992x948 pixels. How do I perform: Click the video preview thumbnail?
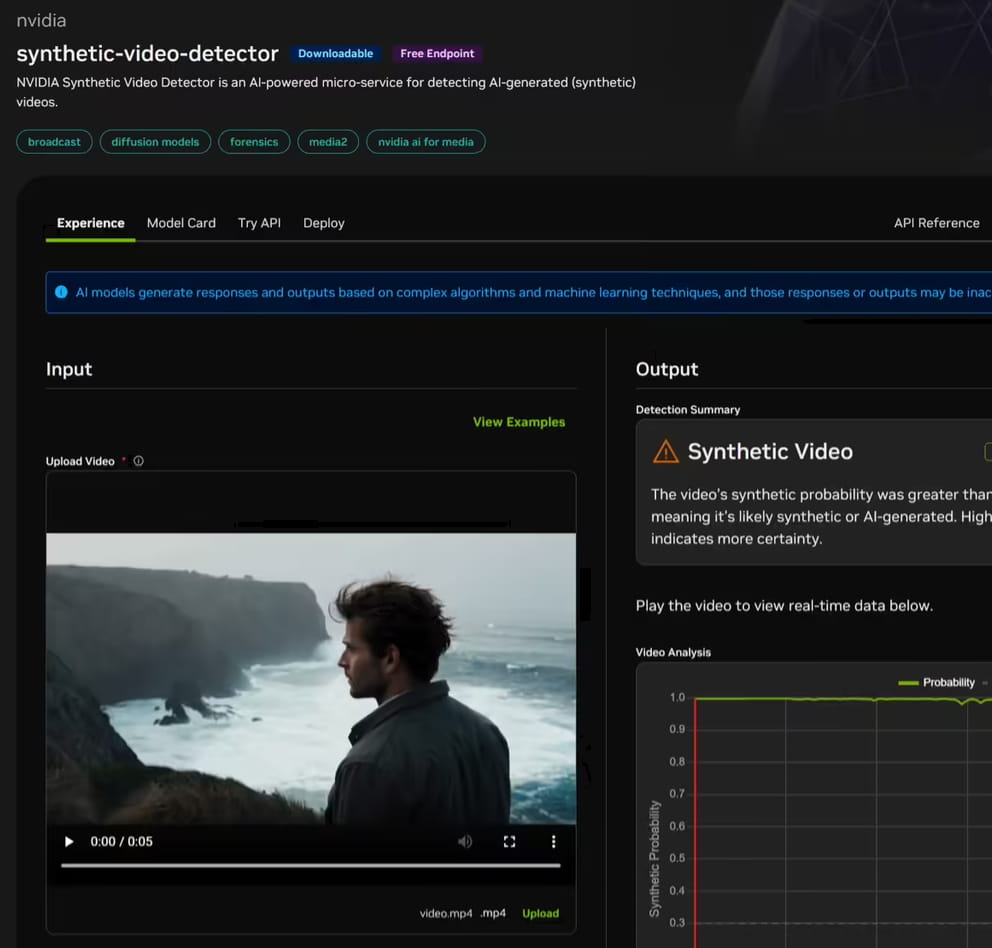point(311,678)
